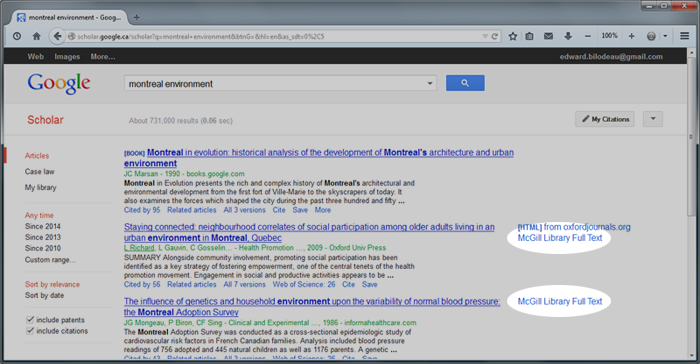This screenshot has height=364, width=700.
Task: Go back with the back arrow button
Action: (57, 36)
